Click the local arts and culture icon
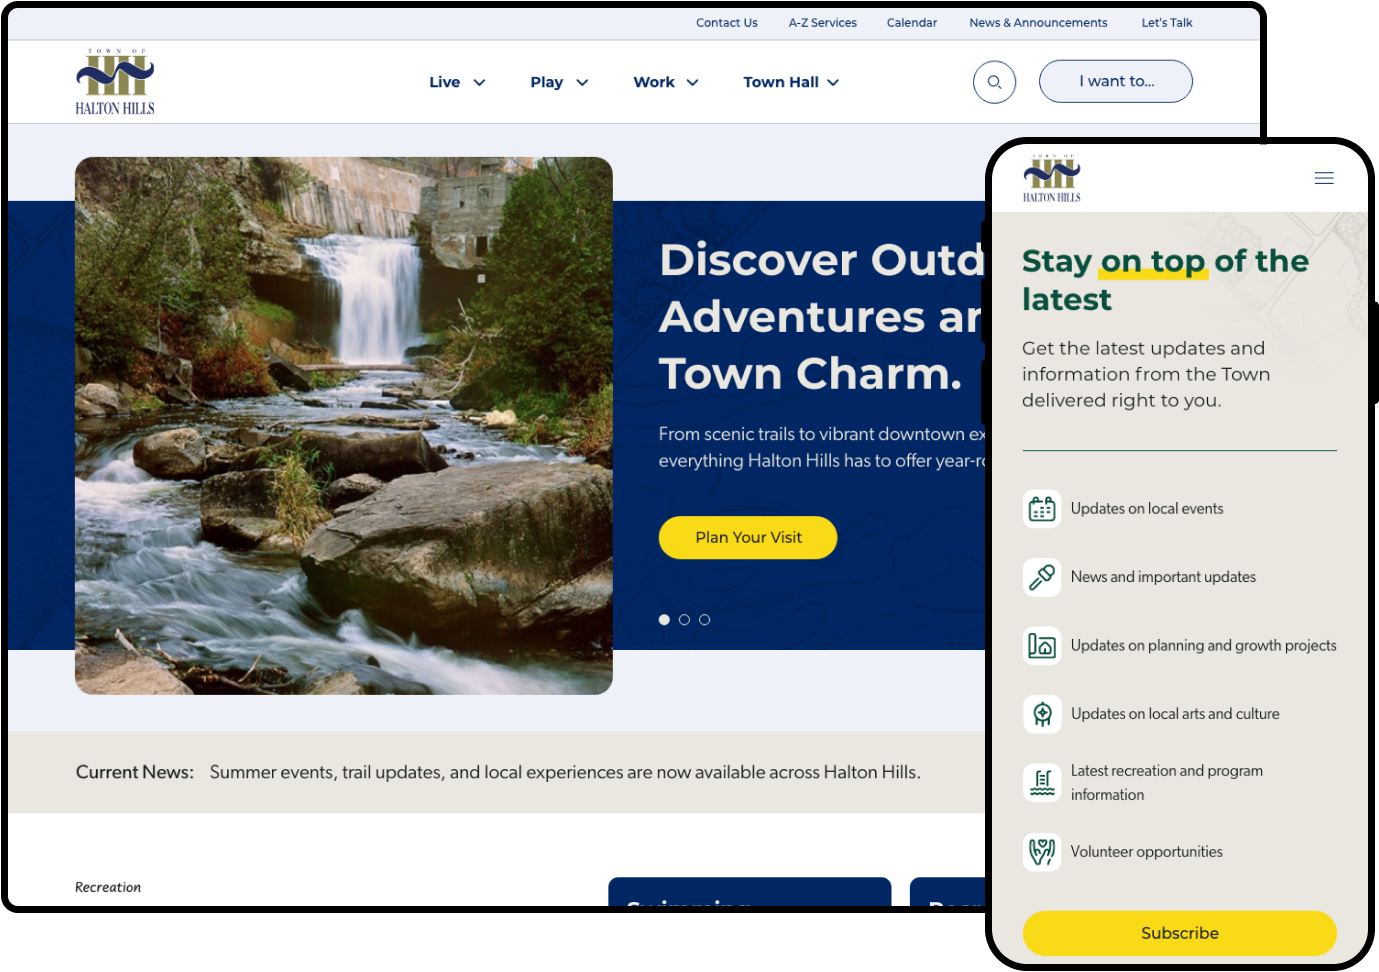 pos(1042,714)
